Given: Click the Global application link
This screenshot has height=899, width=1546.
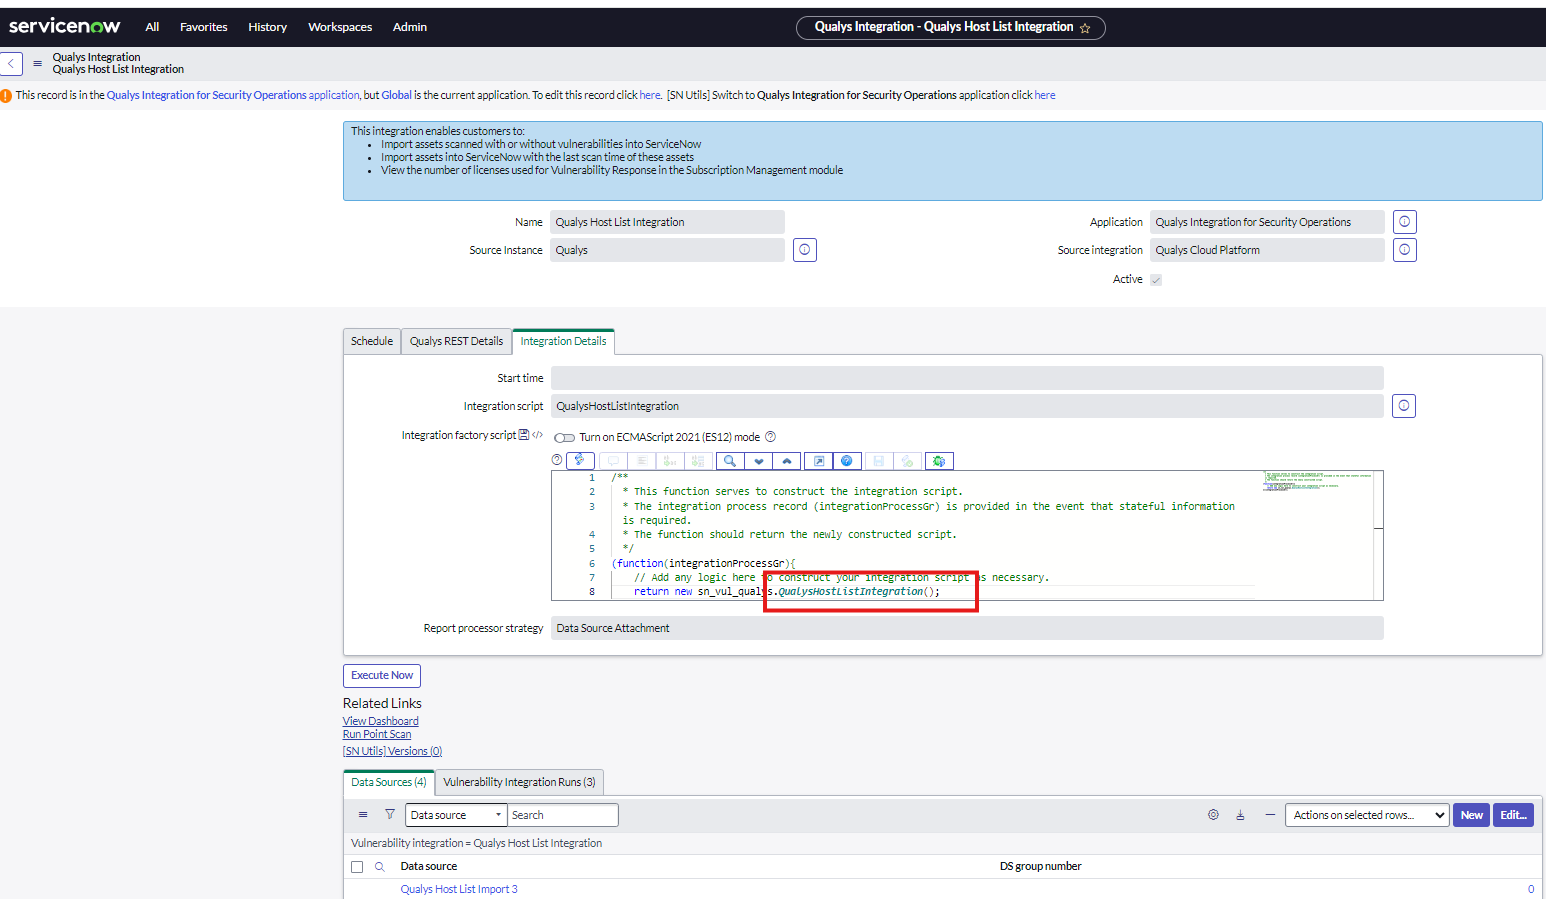Looking at the screenshot, I should click(x=397, y=95).
